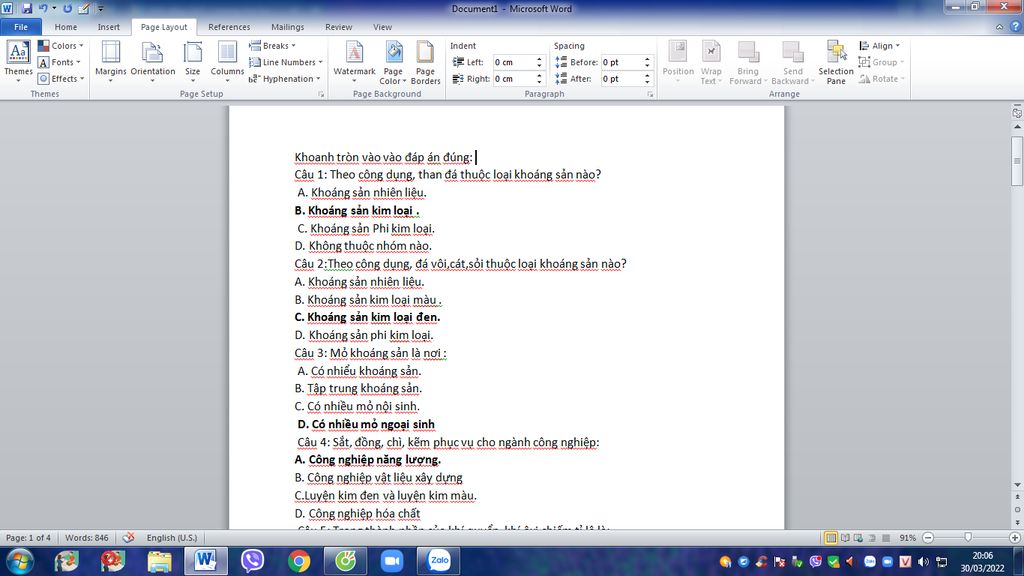The image size is (1024, 576).
Task: Click the zoom slider handle
Action: click(968, 537)
